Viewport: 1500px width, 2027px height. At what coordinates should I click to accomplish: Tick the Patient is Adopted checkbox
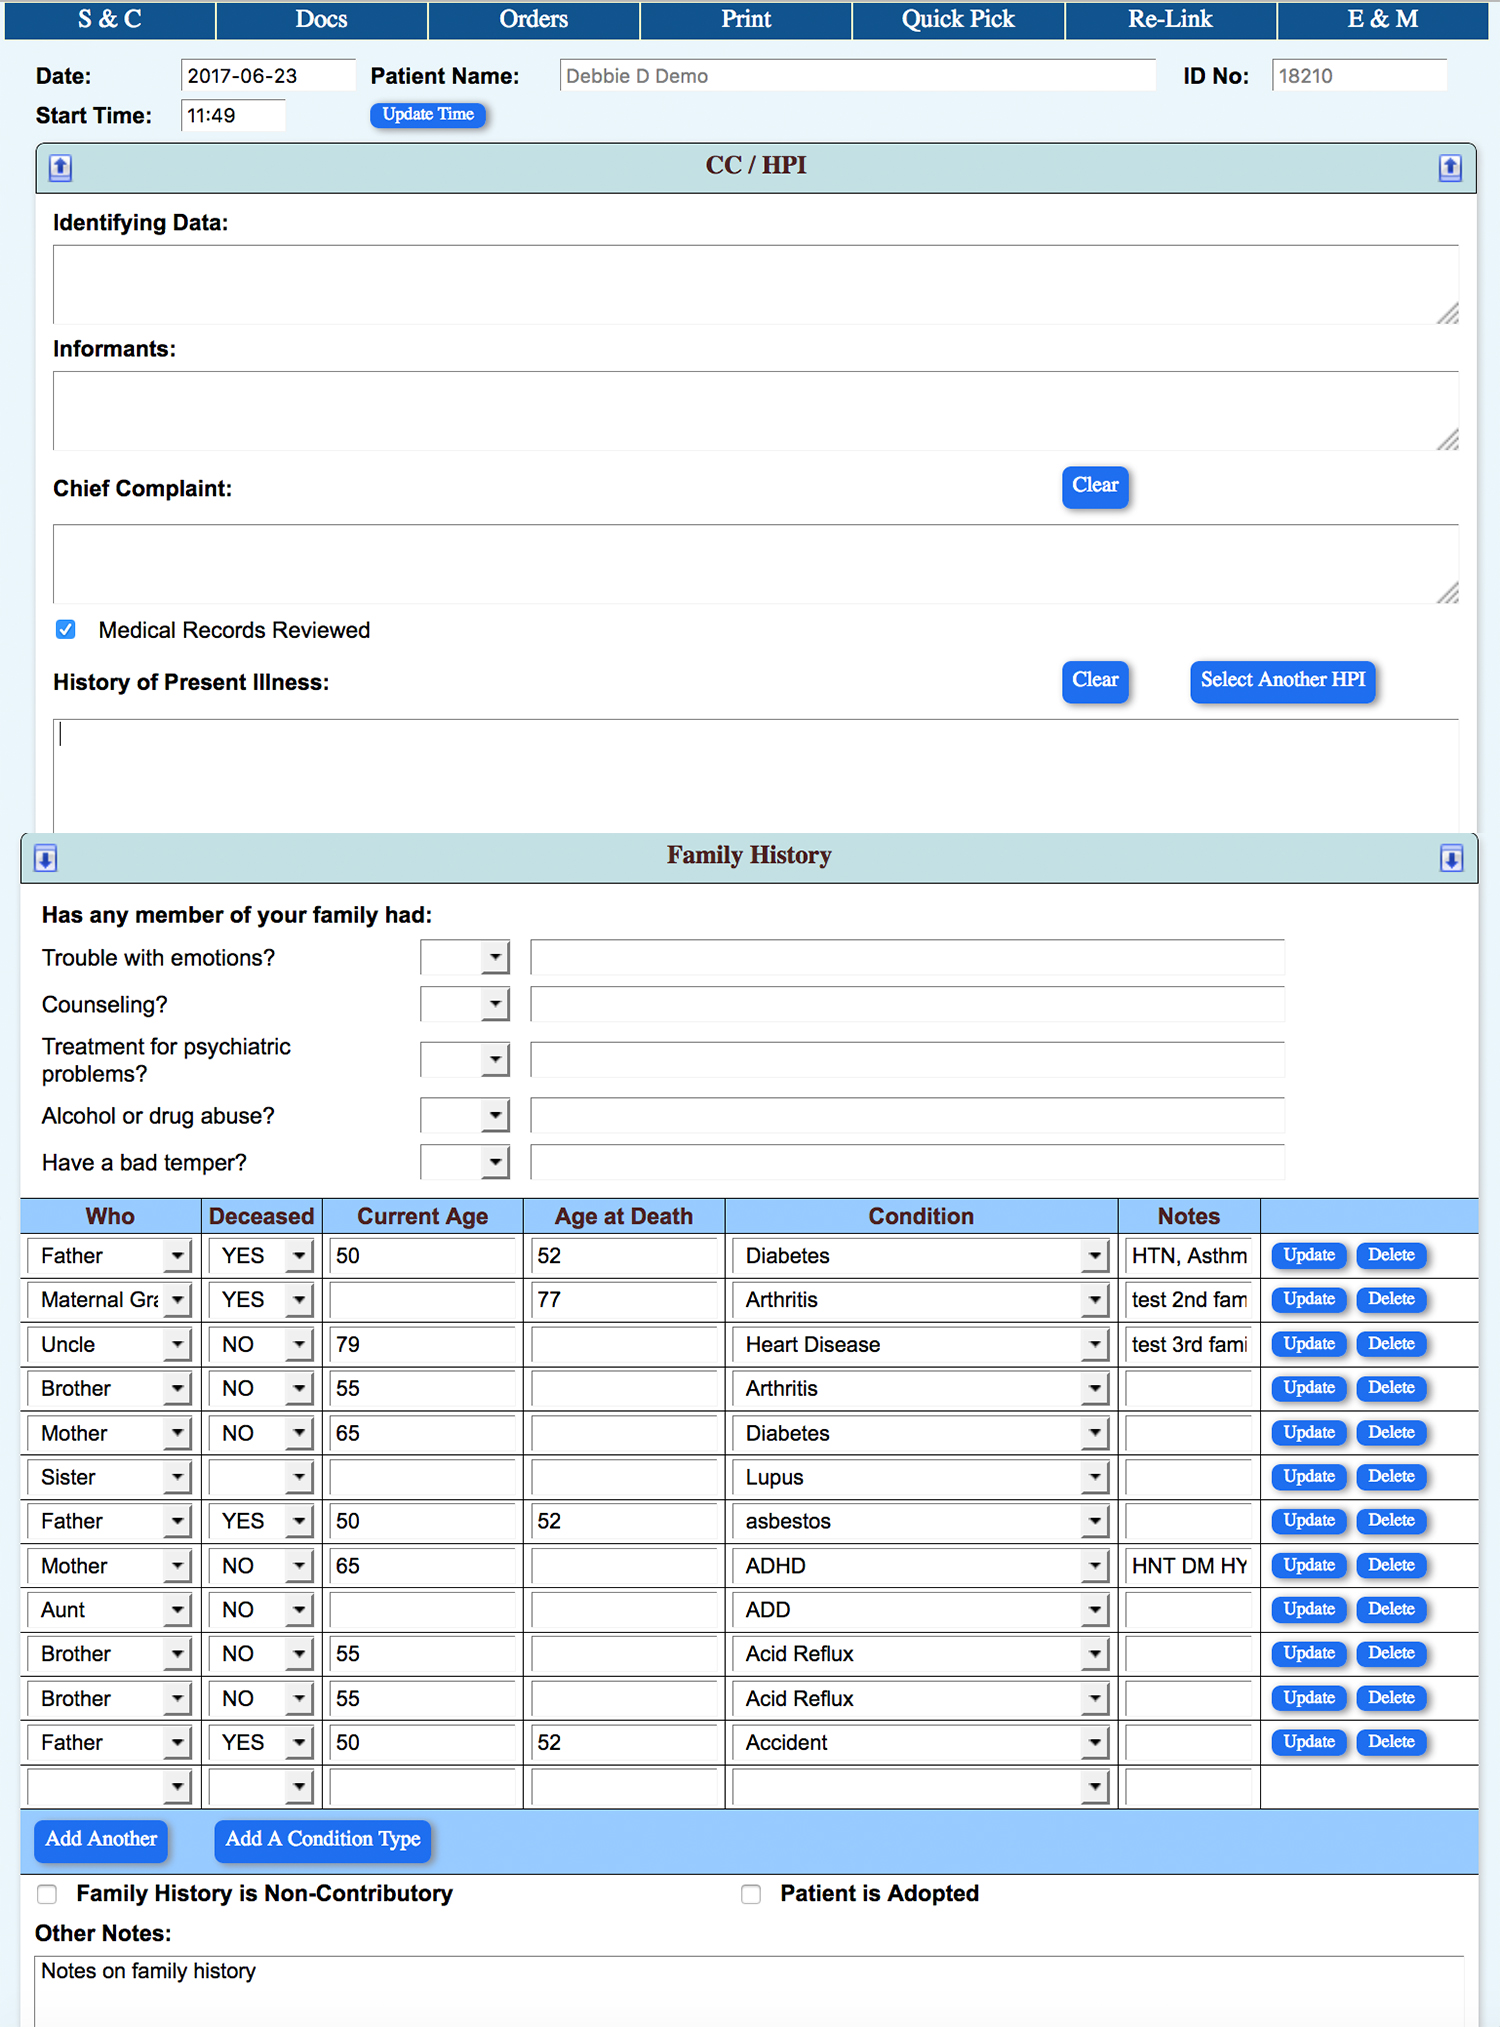[751, 1894]
